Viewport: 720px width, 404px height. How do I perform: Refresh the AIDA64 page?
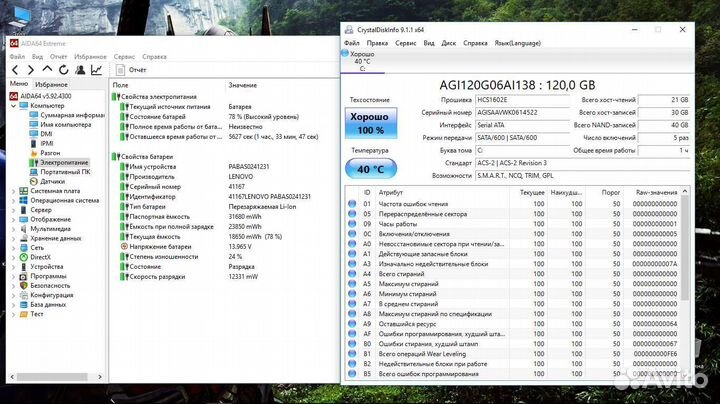[x=63, y=70]
